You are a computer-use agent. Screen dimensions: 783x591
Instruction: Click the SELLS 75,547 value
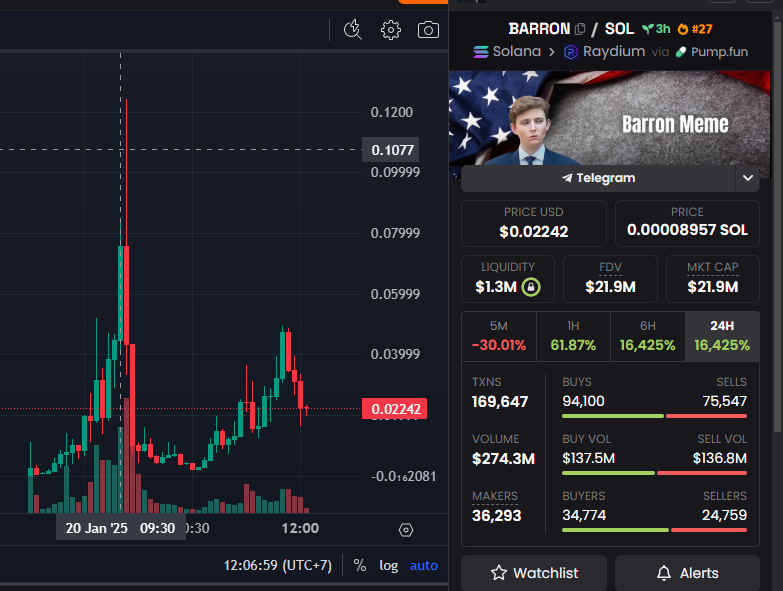point(725,401)
